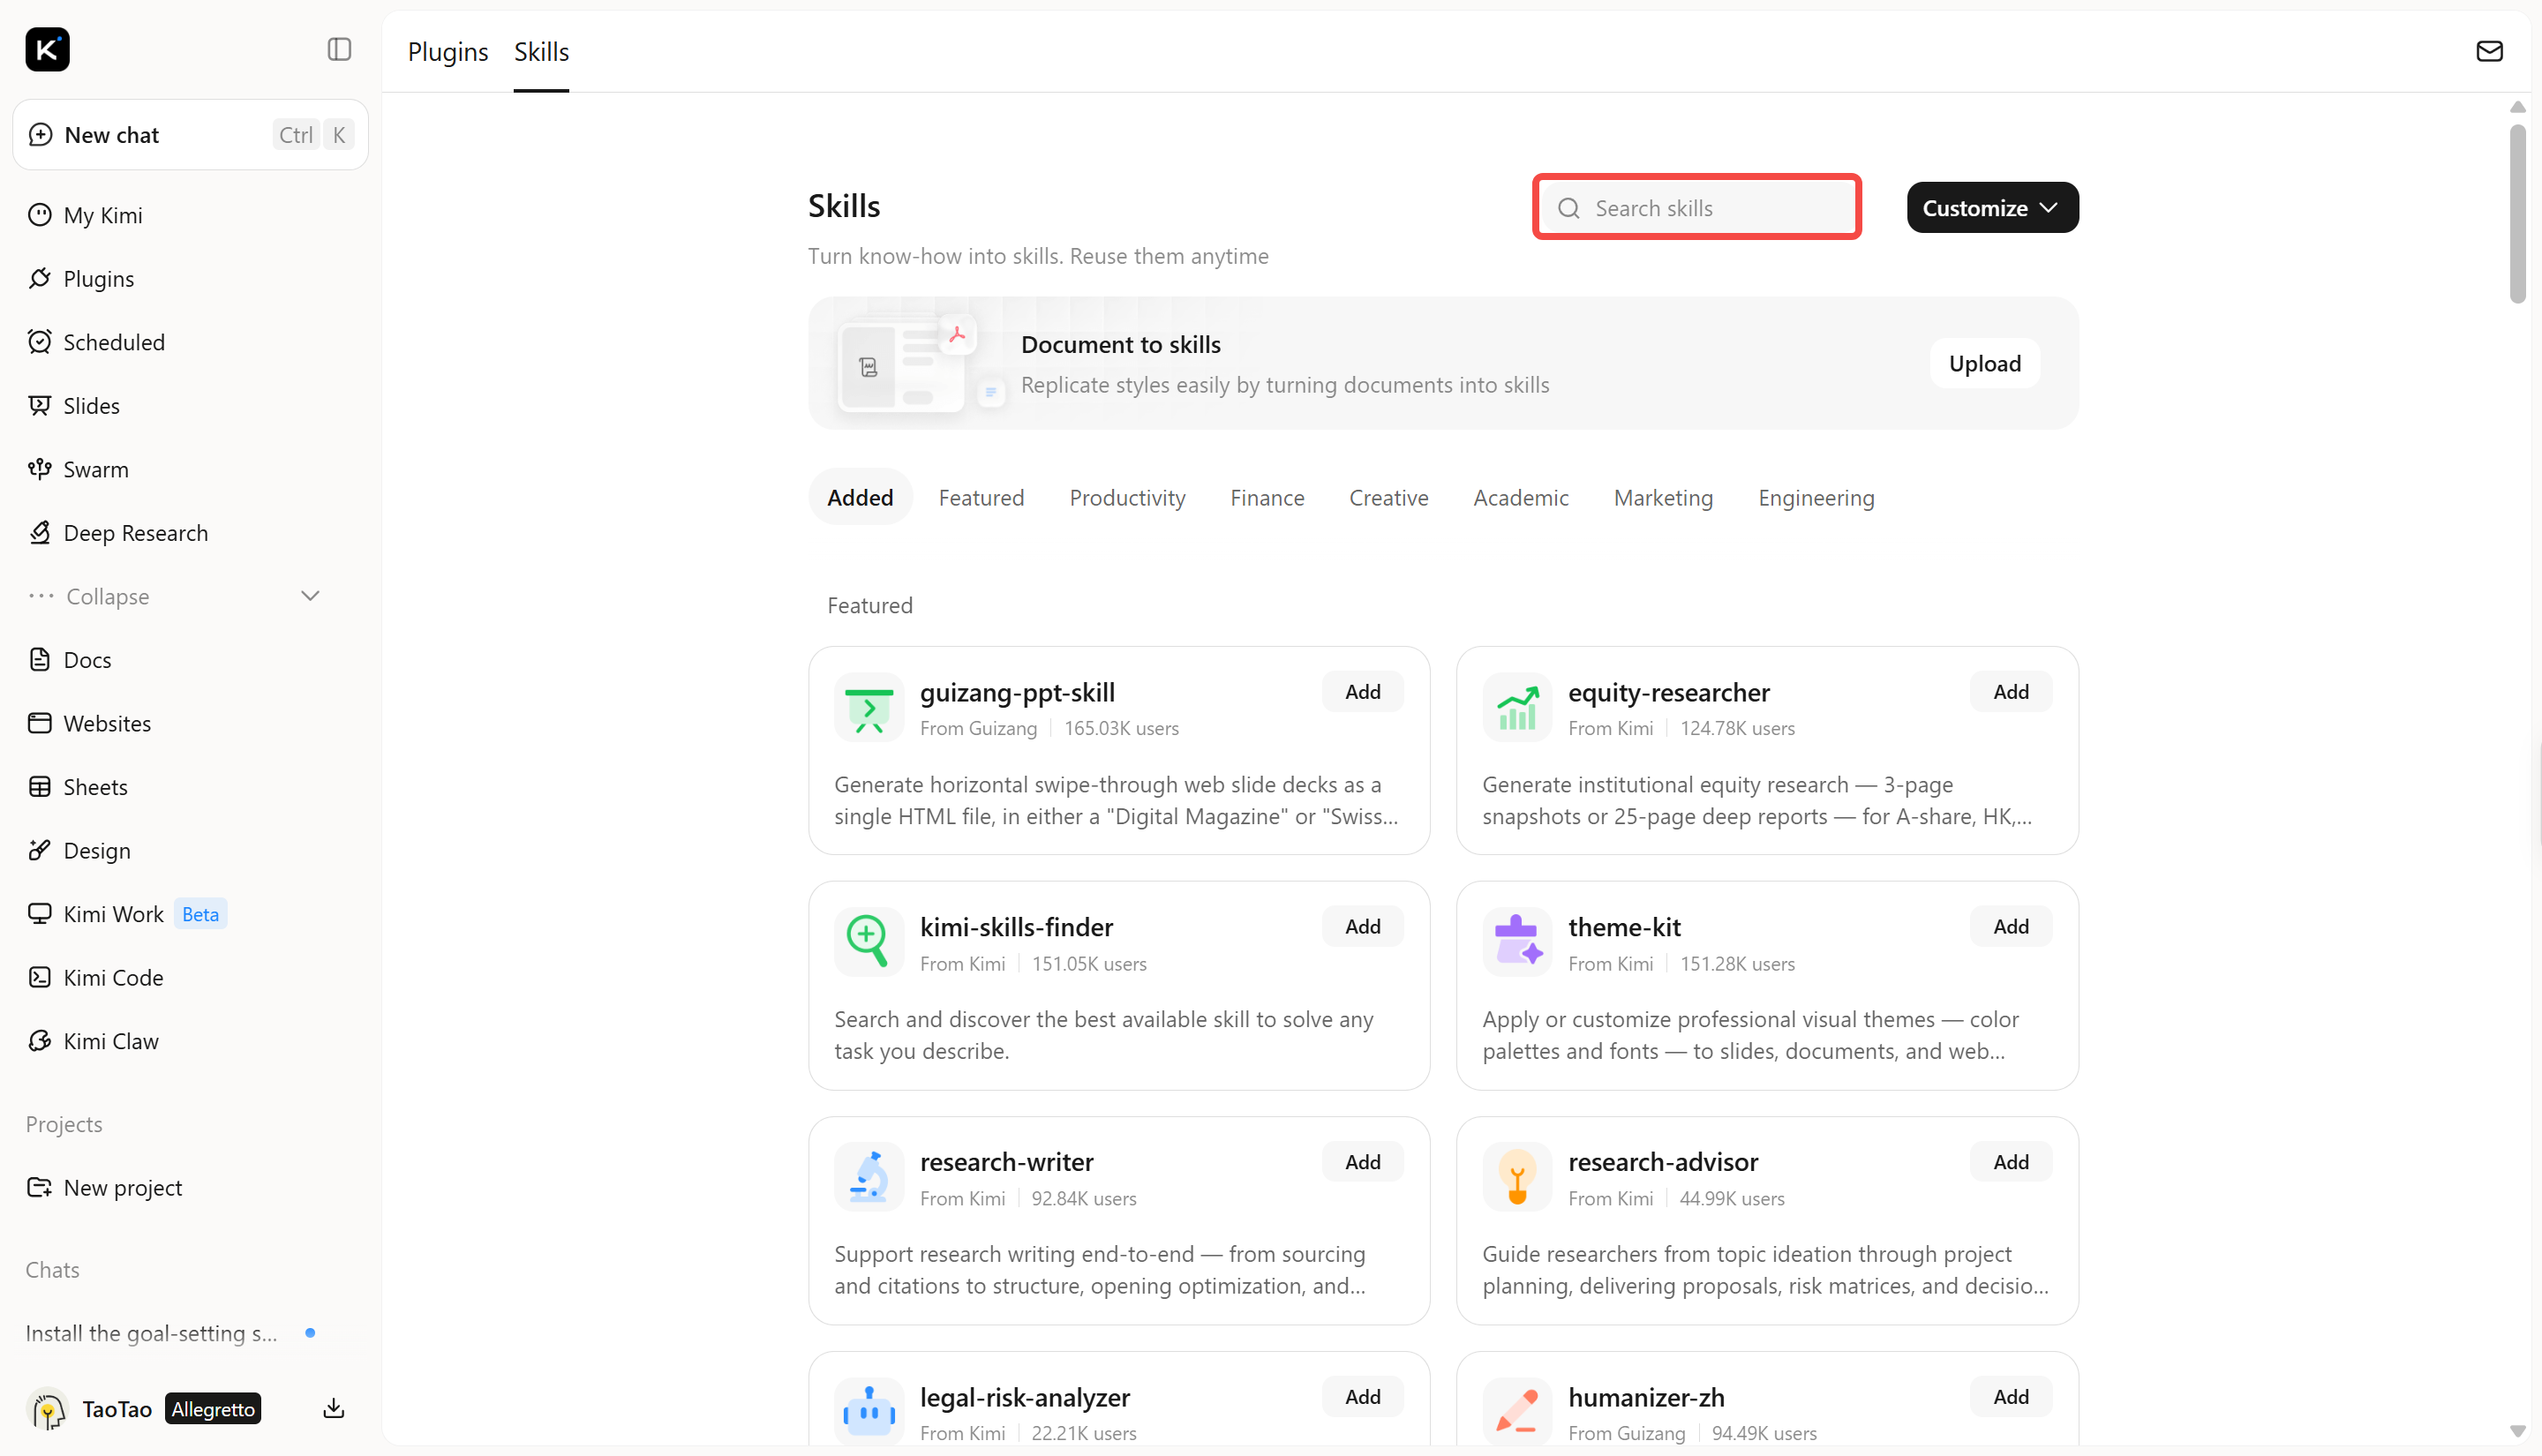Switch to the Academic category tab
The height and width of the screenshot is (1456, 2542).
(x=1520, y=497)
